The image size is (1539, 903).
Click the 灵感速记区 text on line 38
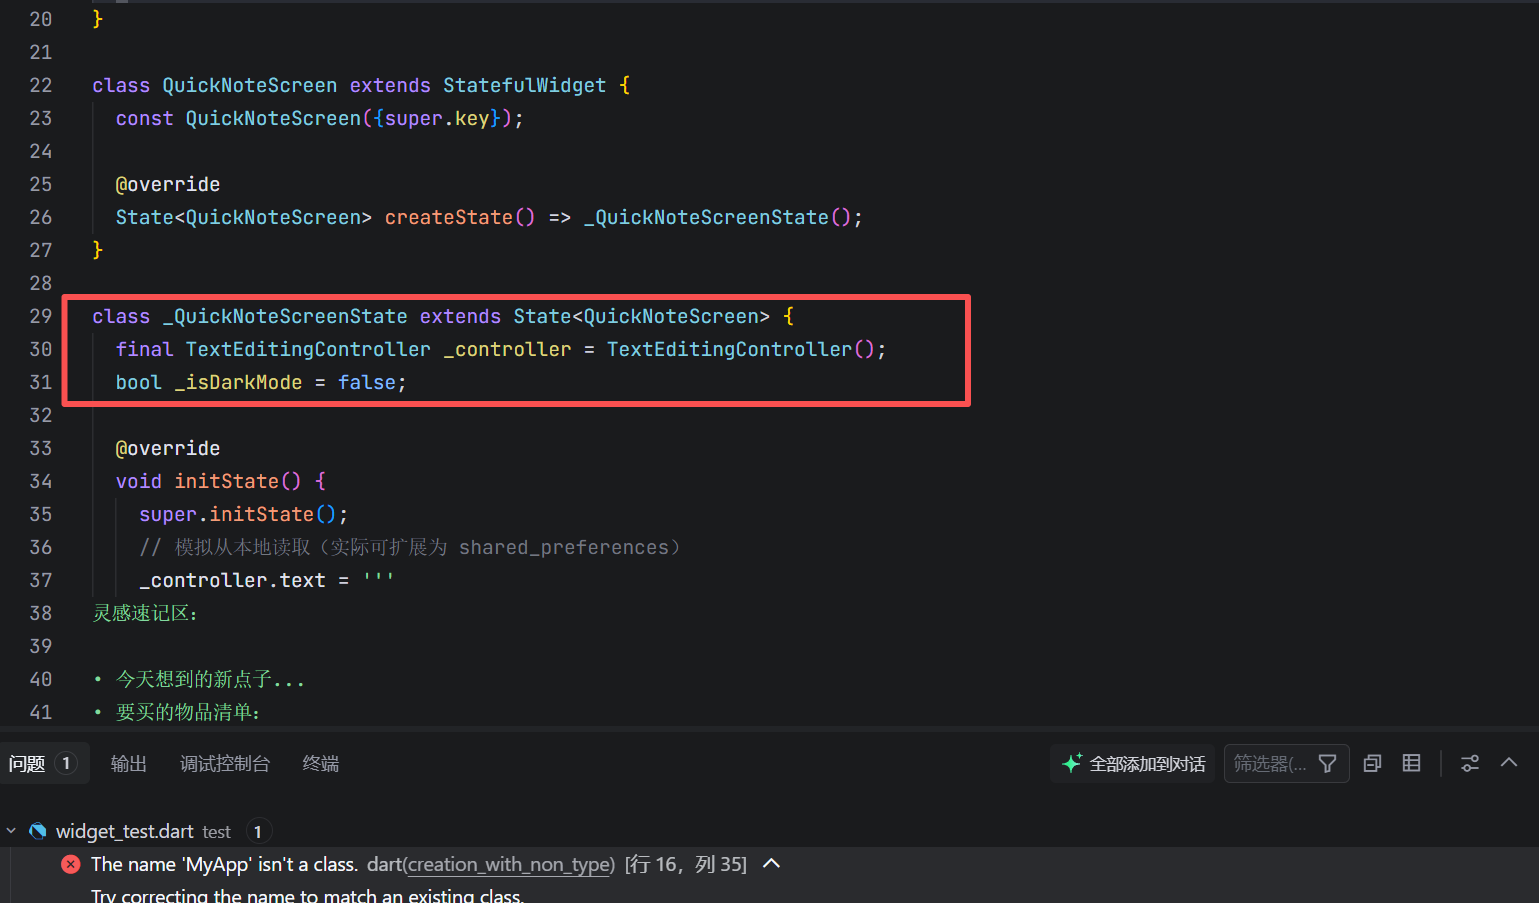146,613
